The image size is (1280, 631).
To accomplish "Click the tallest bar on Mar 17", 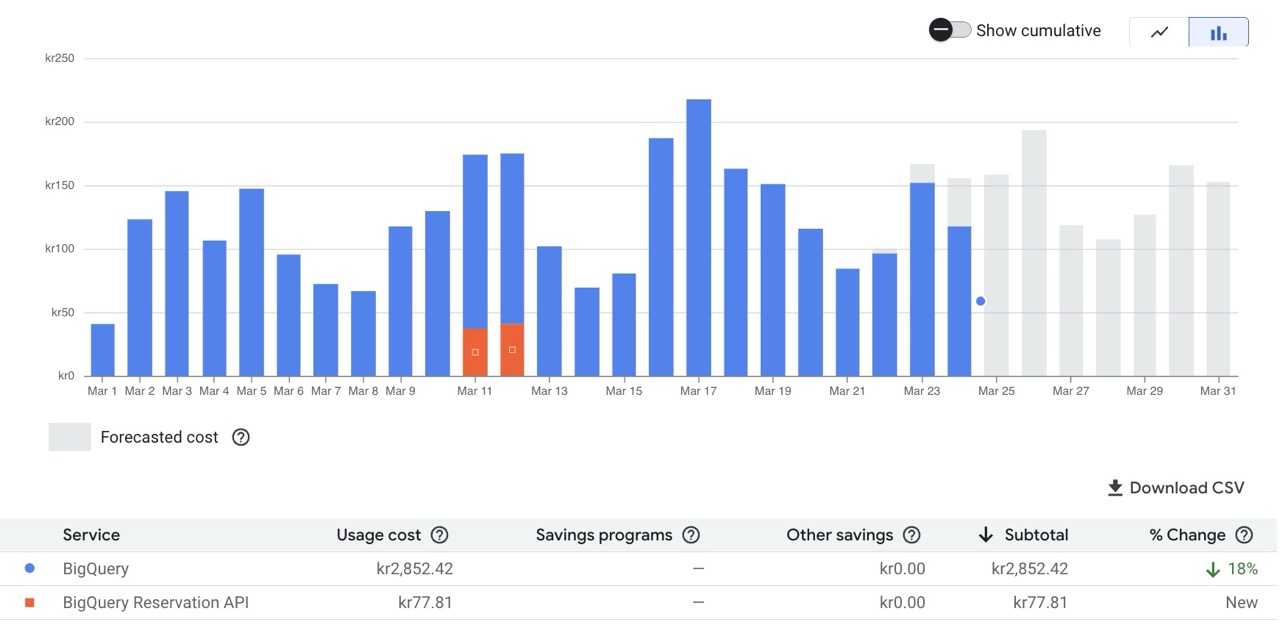I will 698,240.
